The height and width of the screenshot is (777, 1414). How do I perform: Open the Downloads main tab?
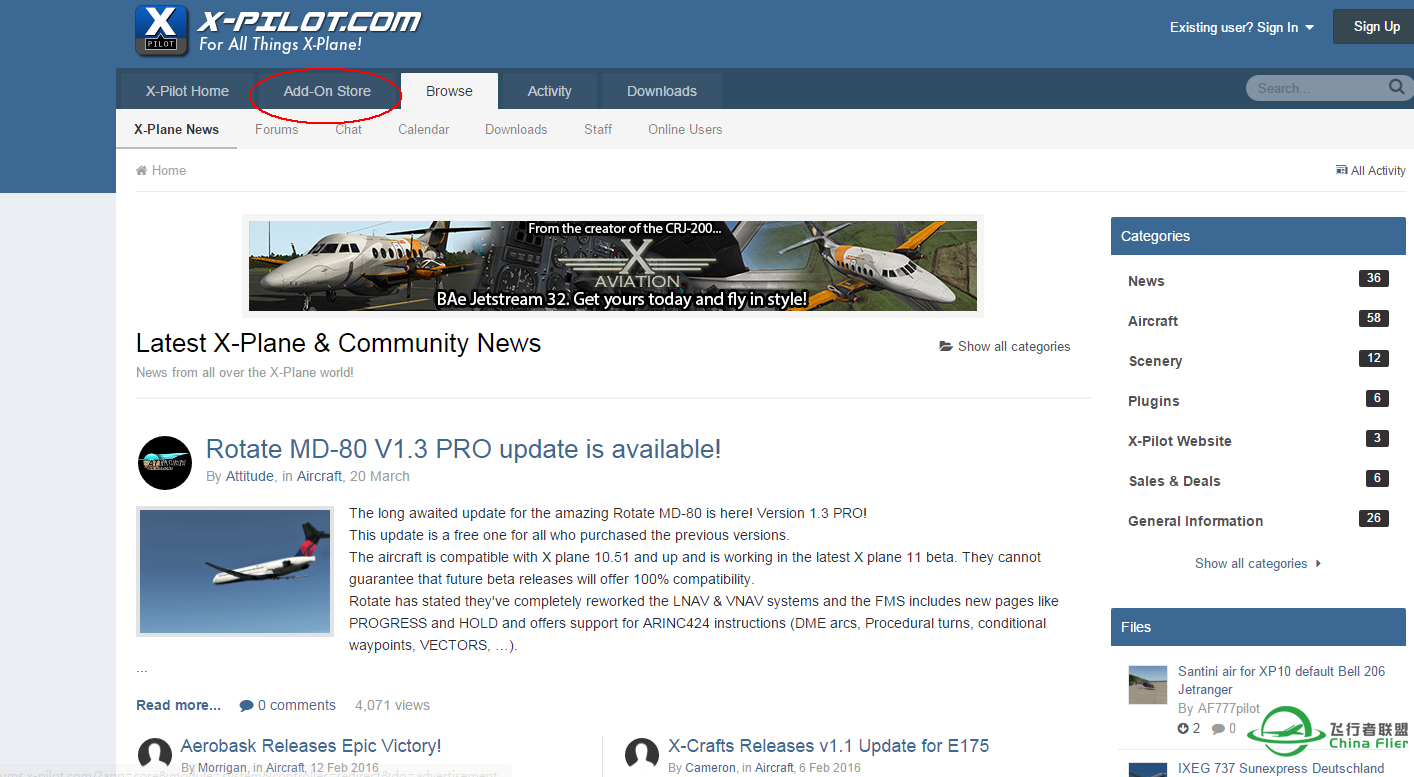662,91
